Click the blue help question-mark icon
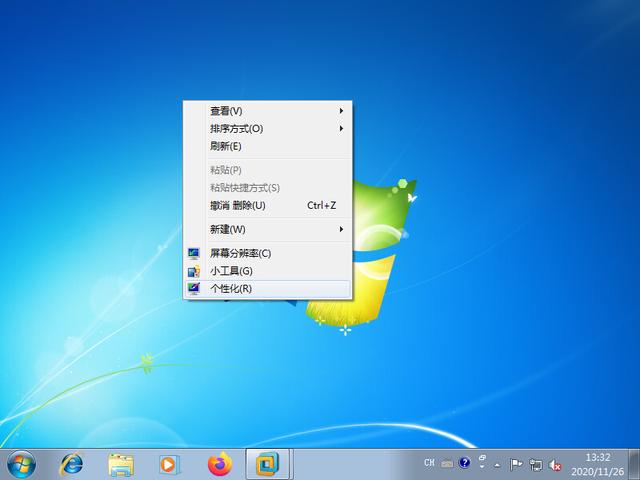 pyautogui.click(x=464, y=463)
